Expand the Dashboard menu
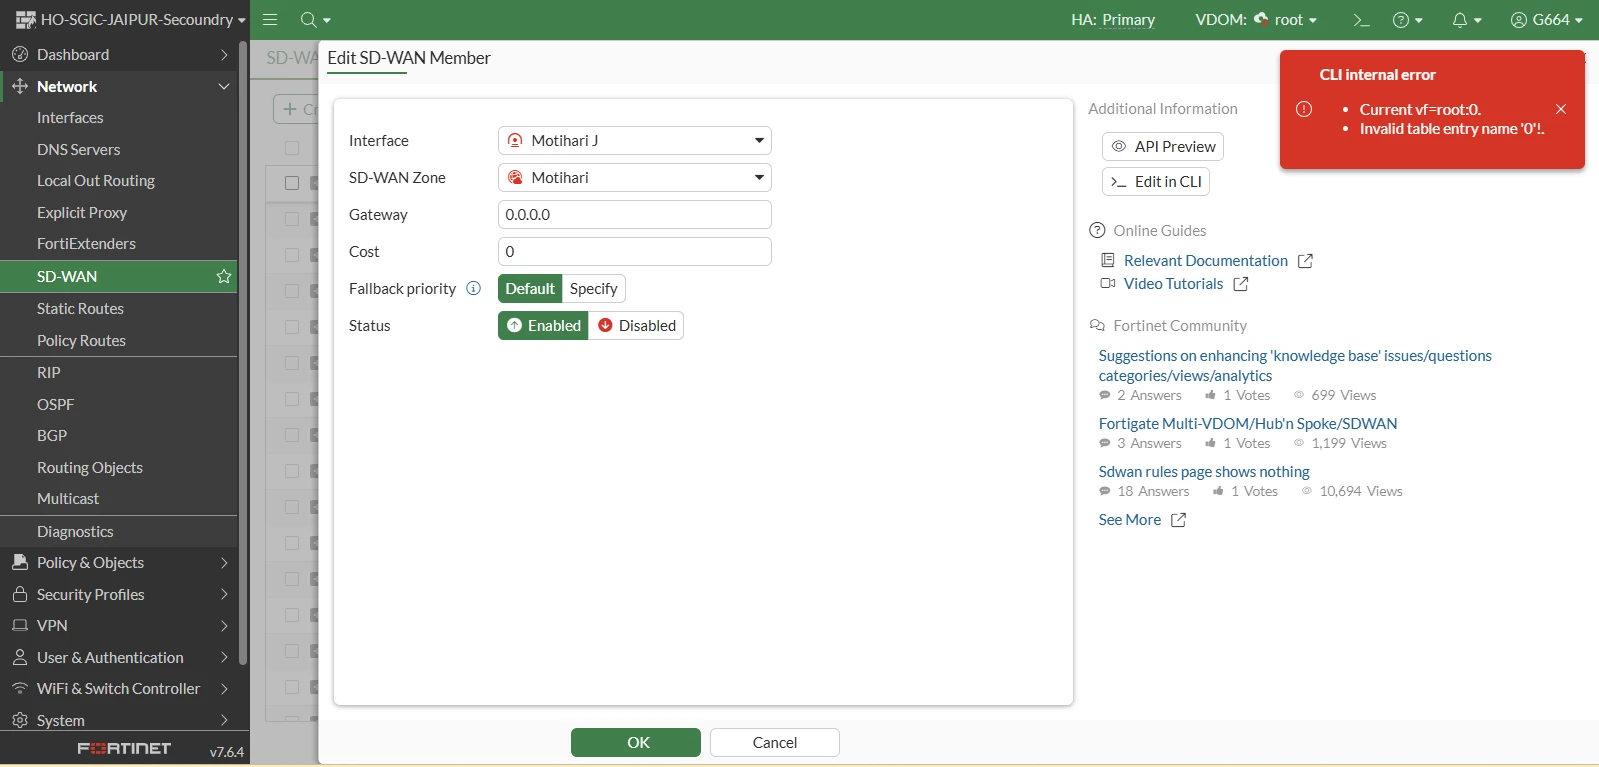Screen dimensions: 1599x767 (x=119, y=55)
